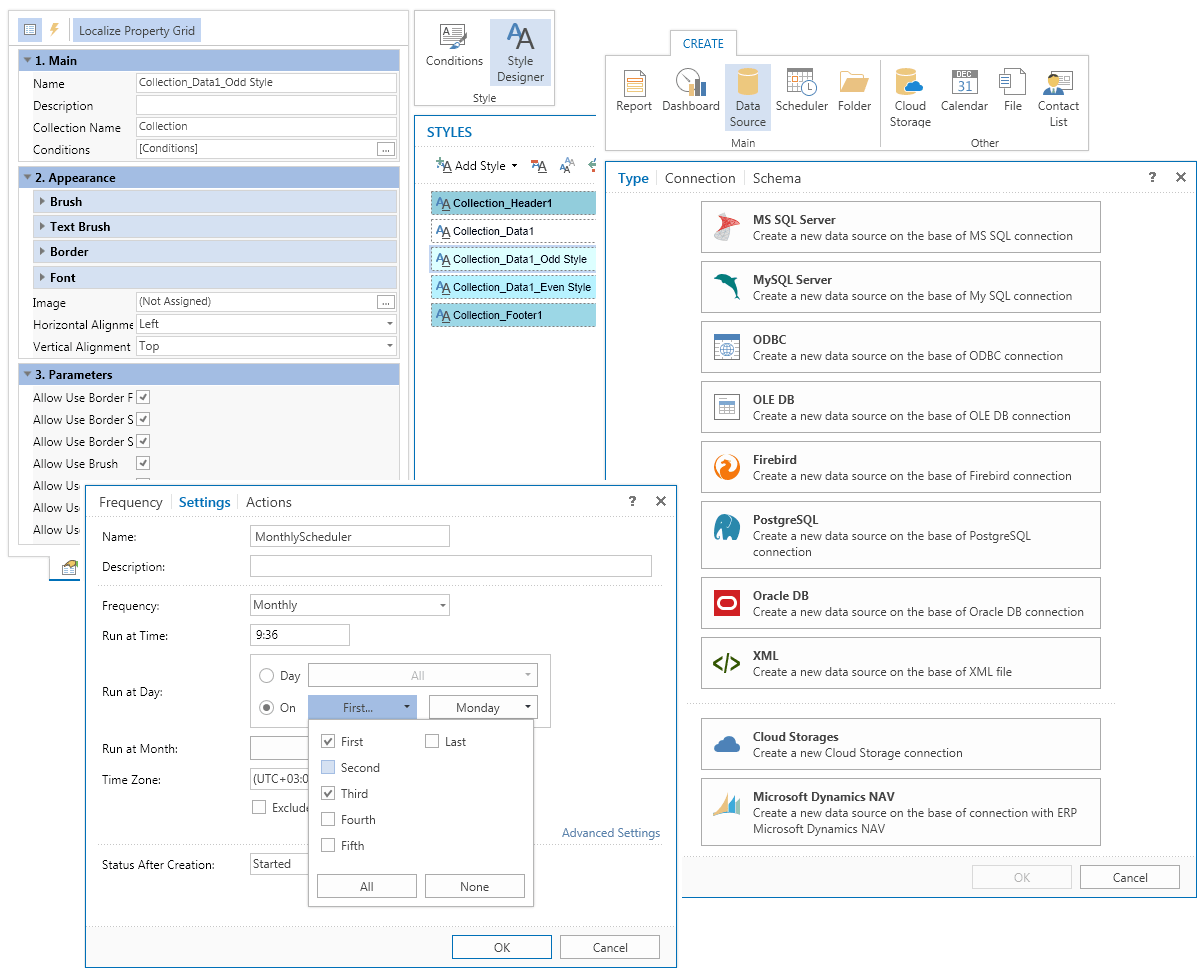Uncheck the Third week checkbox
Image resolution: width=1197 pixels, height=968 pixels.
tap(328, 793)
